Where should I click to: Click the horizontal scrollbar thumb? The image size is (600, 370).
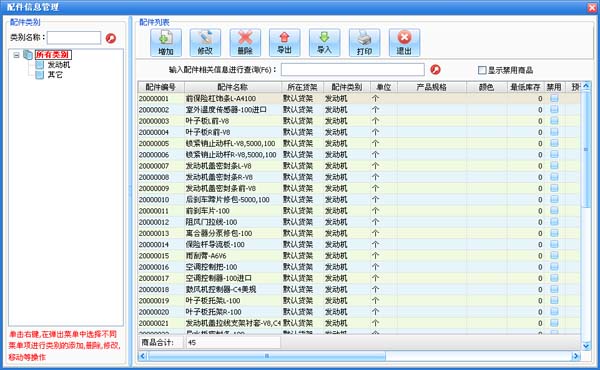(x=267, y=356)
